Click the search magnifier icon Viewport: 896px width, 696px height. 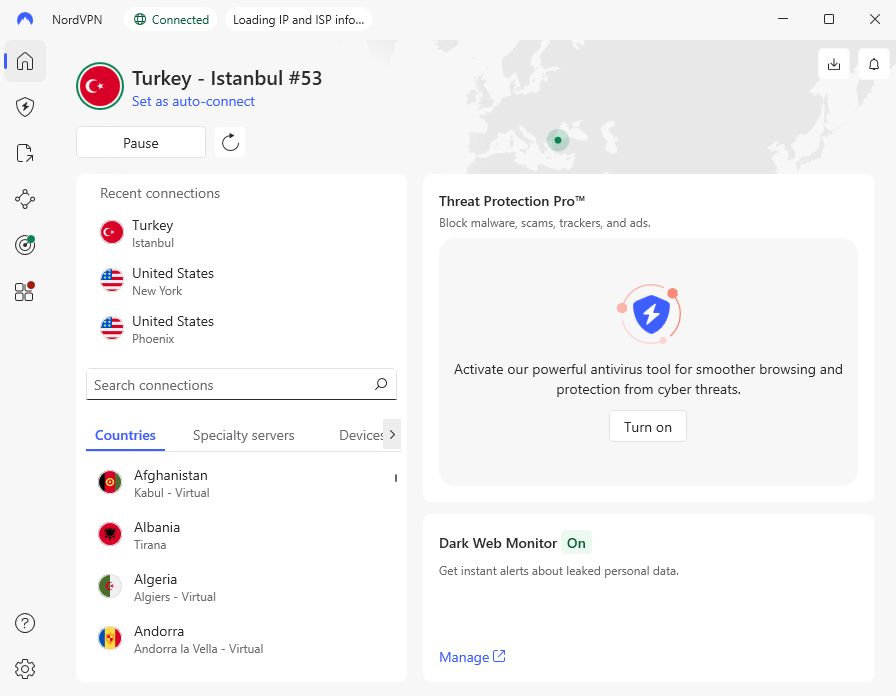click(x=381, y=384)
